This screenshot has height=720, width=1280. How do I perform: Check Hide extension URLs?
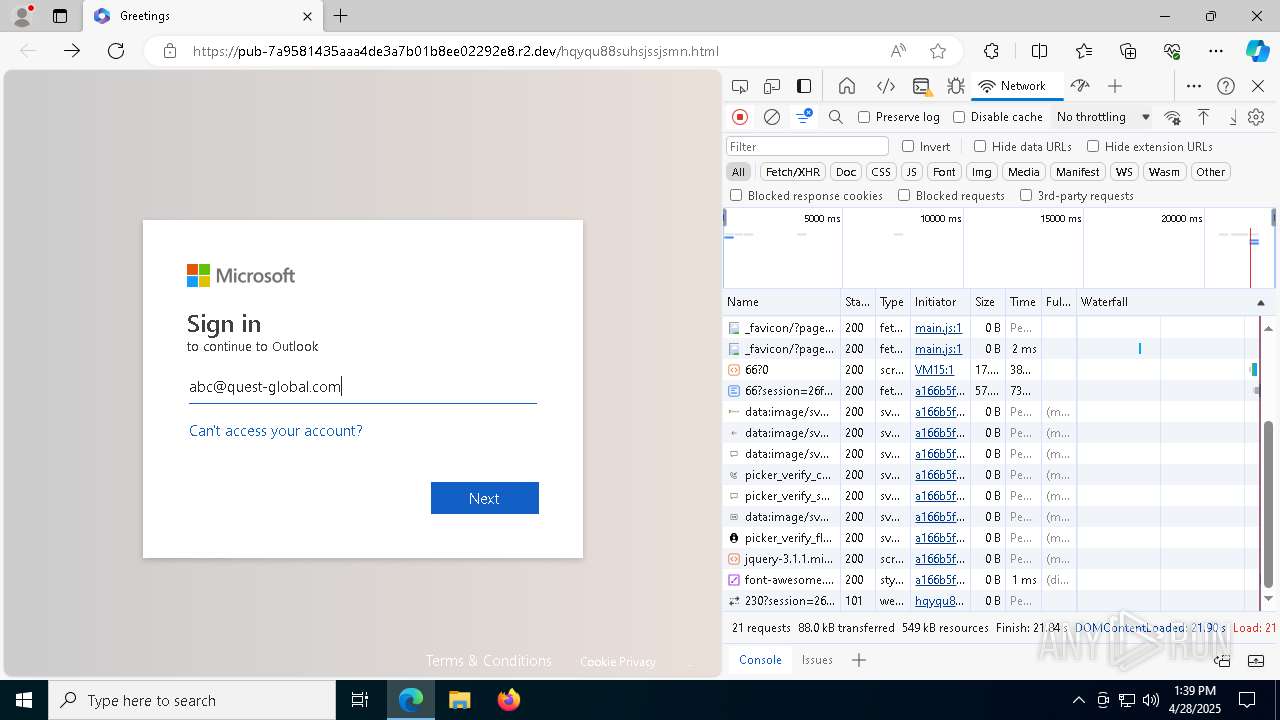pos(1093,146)
